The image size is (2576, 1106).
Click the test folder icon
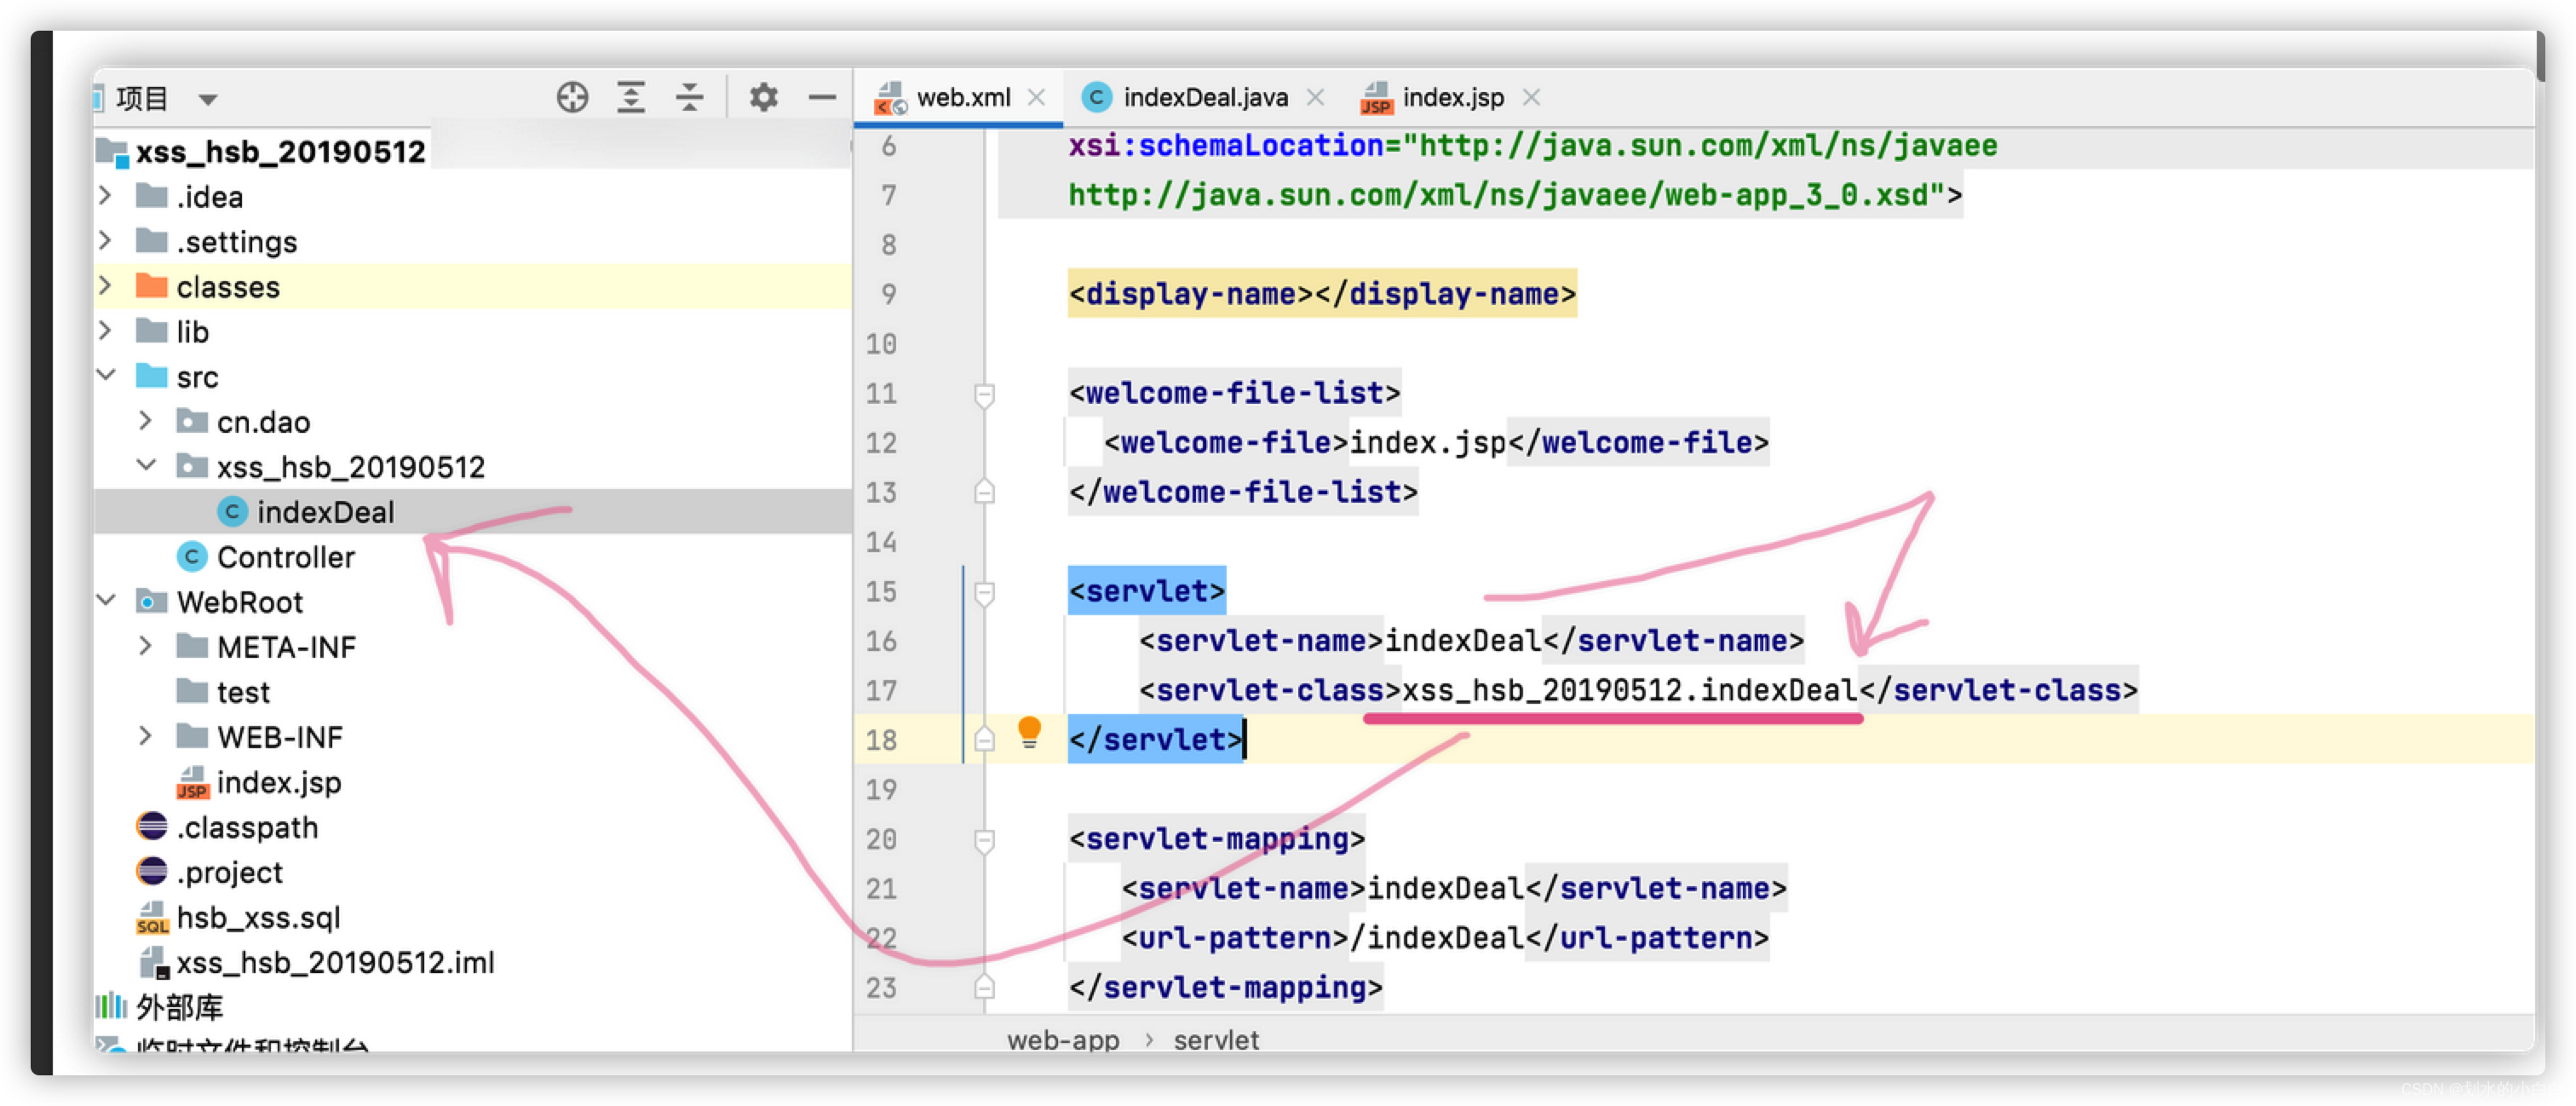(x=192, y=691)
